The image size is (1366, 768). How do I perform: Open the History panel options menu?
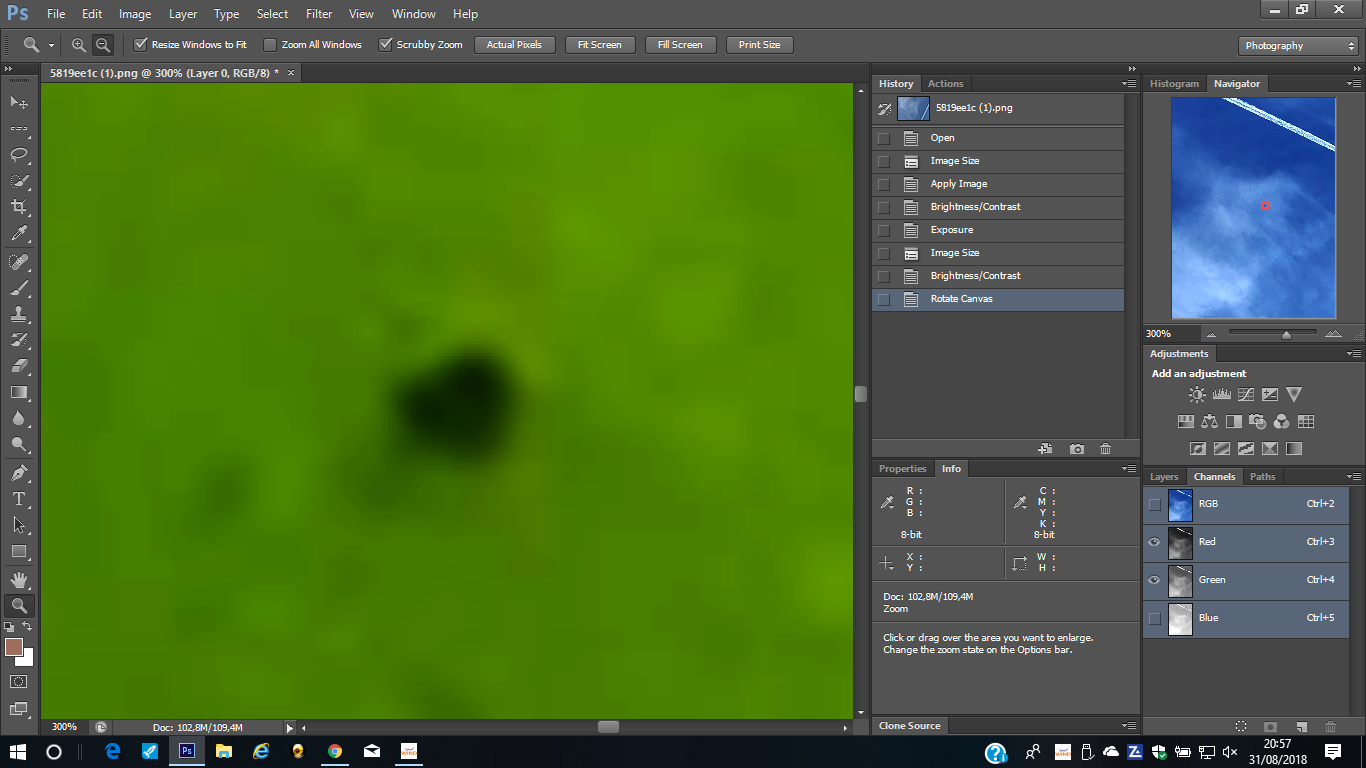pos(1129,84)
